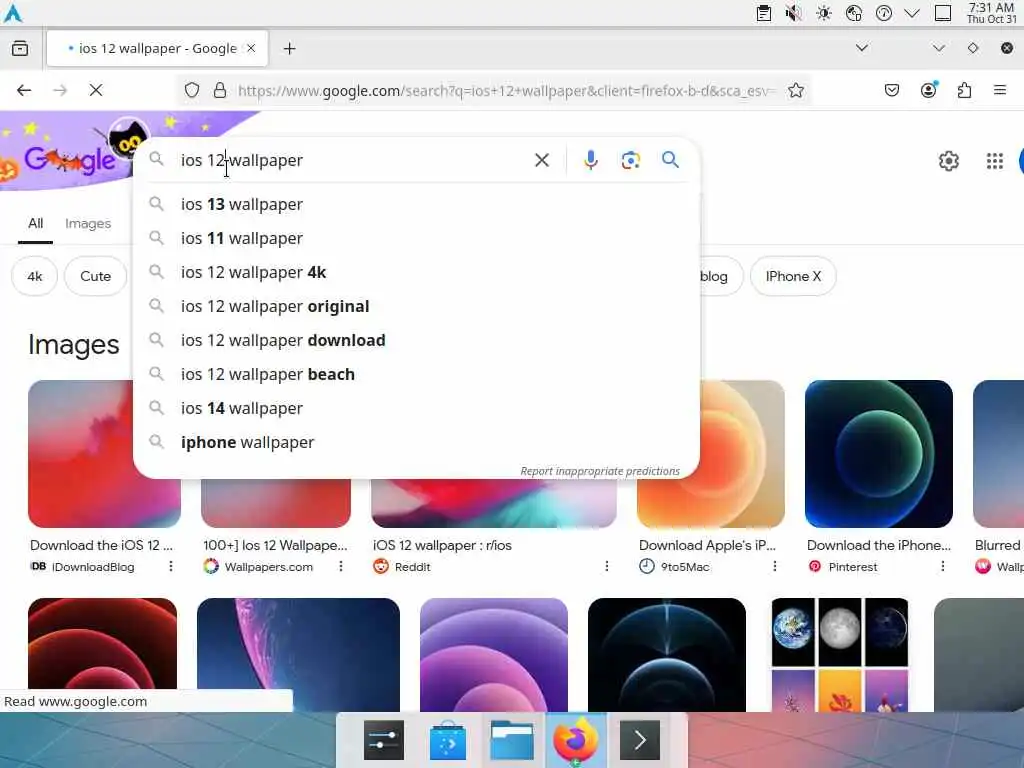The image size is (1024, 768).
Task: Adjust brightness from tray sun icon
Action: pyautogui.click(x=824, y=13)
